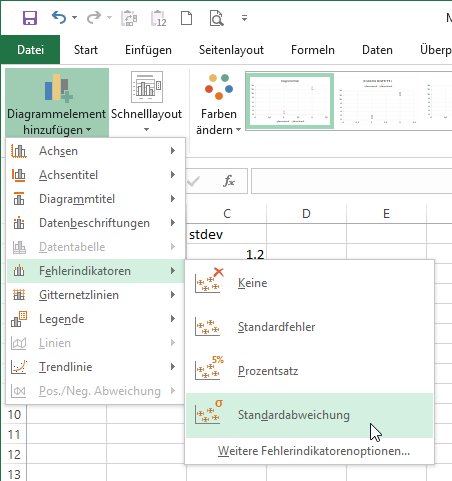This screenshot has height=481, width=452.
Task: Click the fx insert function icon
Action: pos(229,181)
